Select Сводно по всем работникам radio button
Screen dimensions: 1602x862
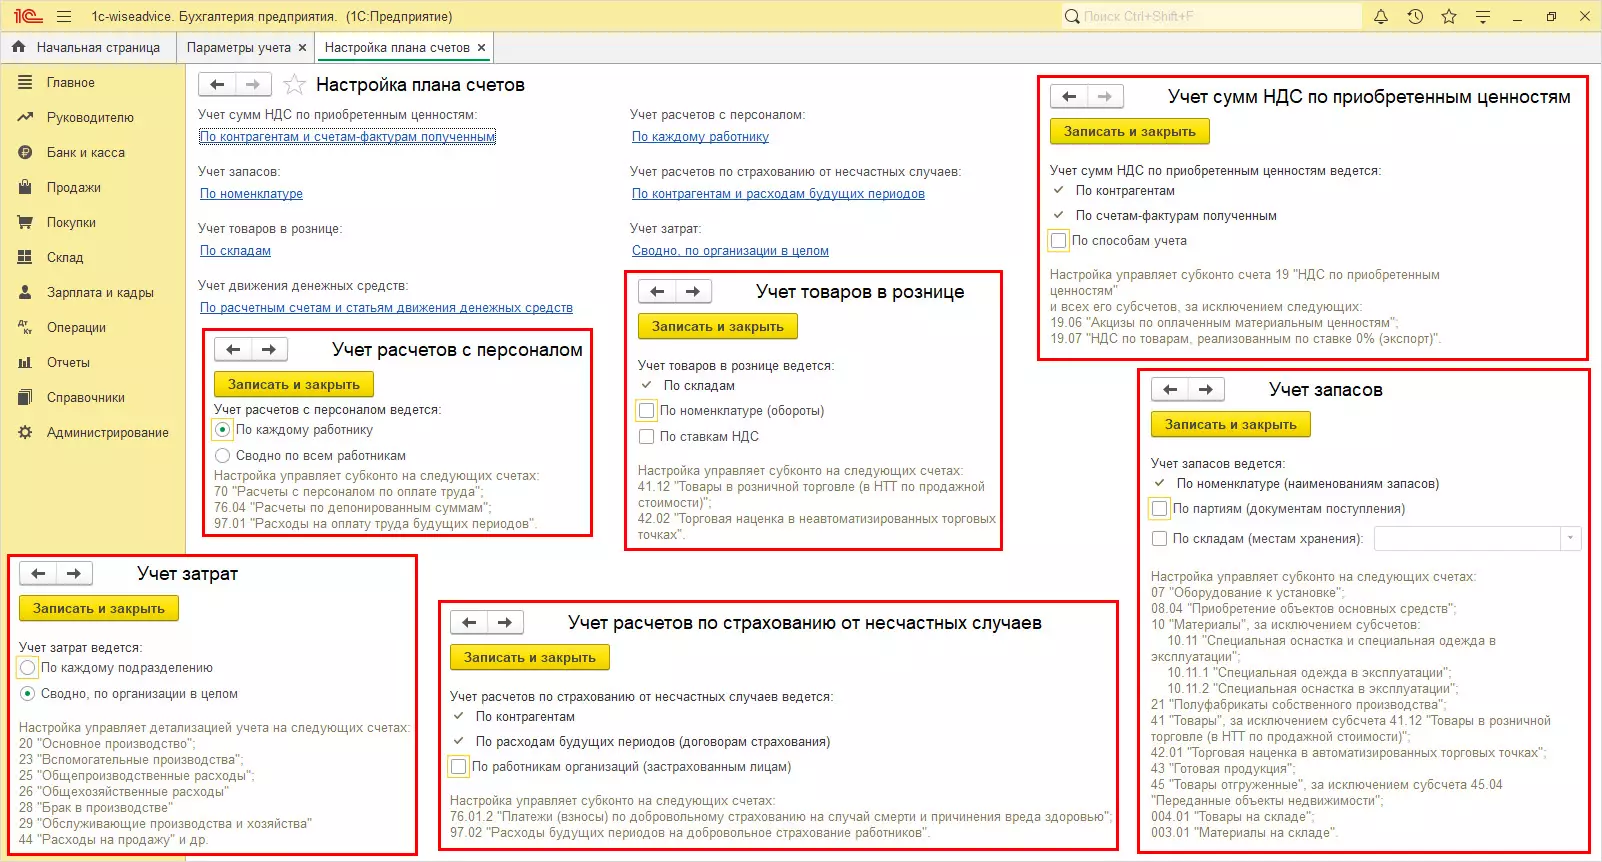222,455
